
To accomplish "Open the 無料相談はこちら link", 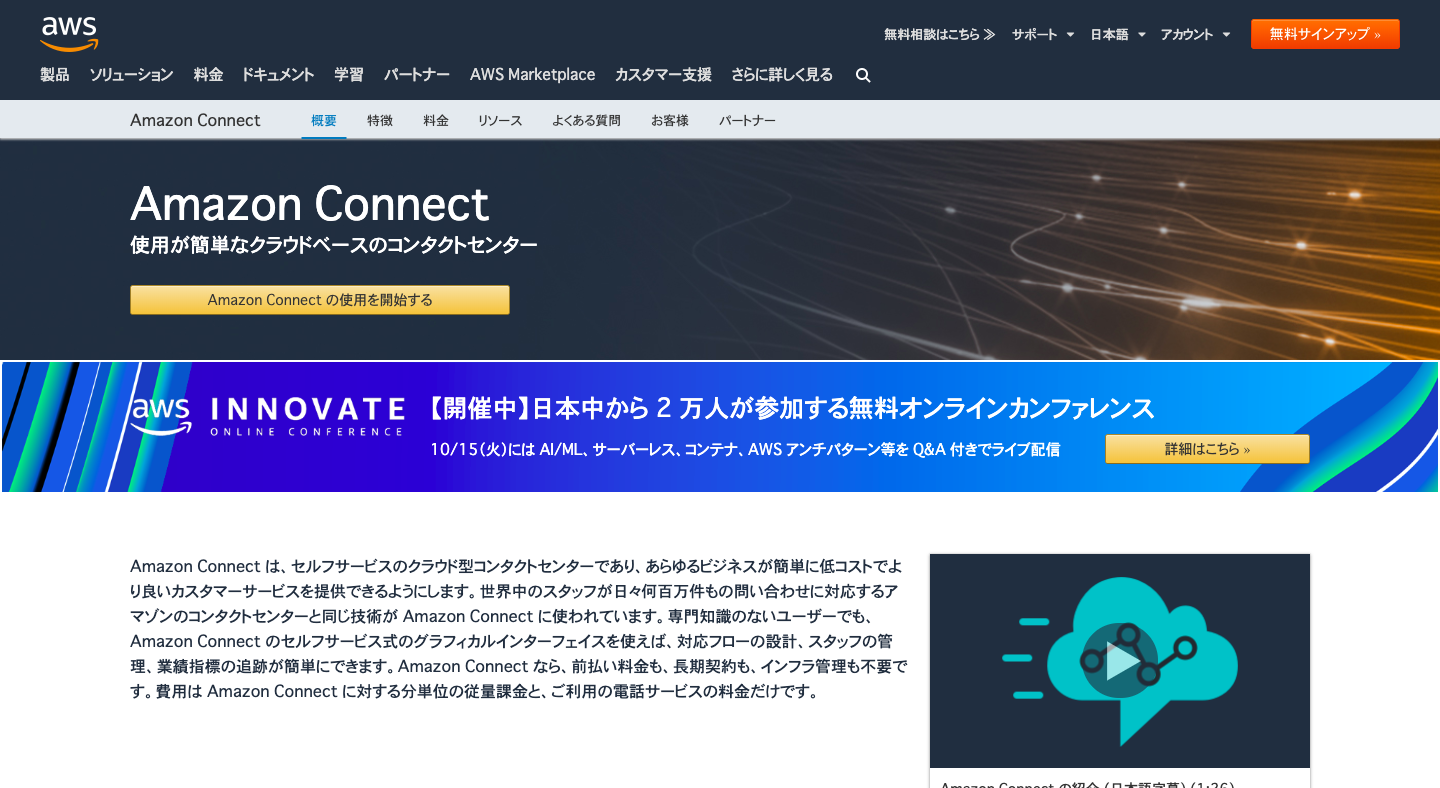I will (x=939, y=34).
